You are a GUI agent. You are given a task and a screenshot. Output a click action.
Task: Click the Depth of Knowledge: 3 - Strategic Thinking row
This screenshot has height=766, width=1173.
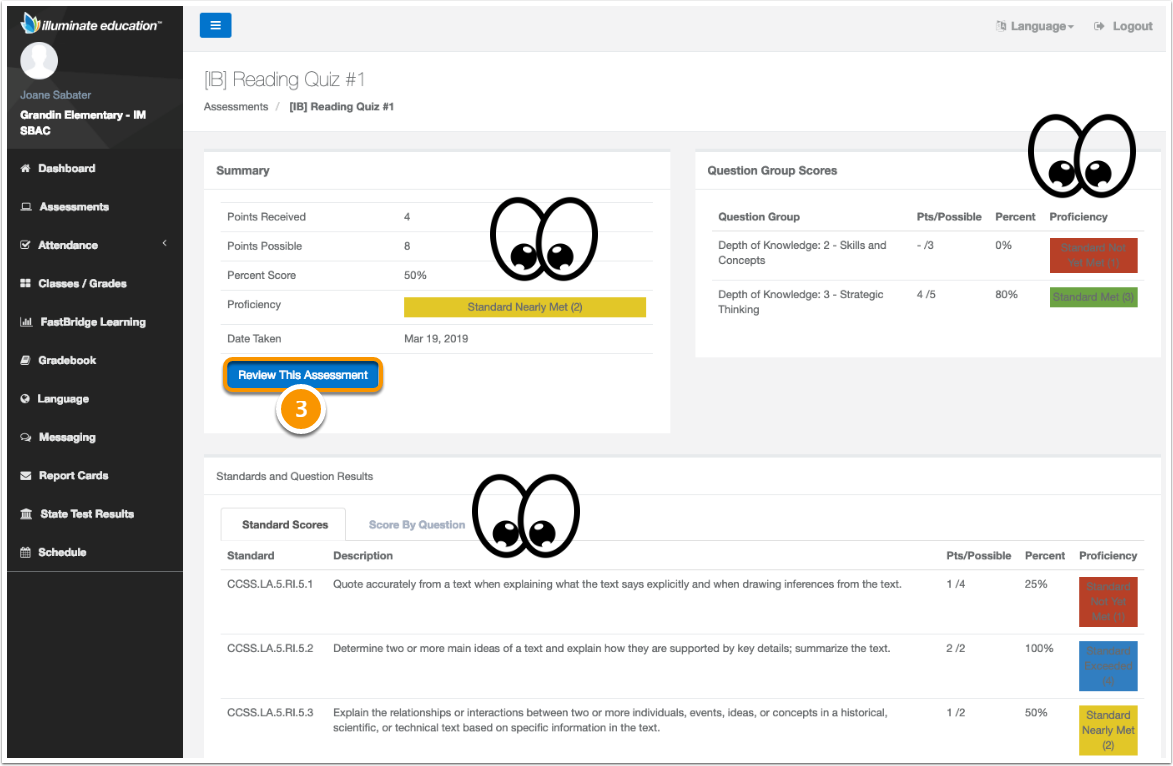[x=928, y=302]
